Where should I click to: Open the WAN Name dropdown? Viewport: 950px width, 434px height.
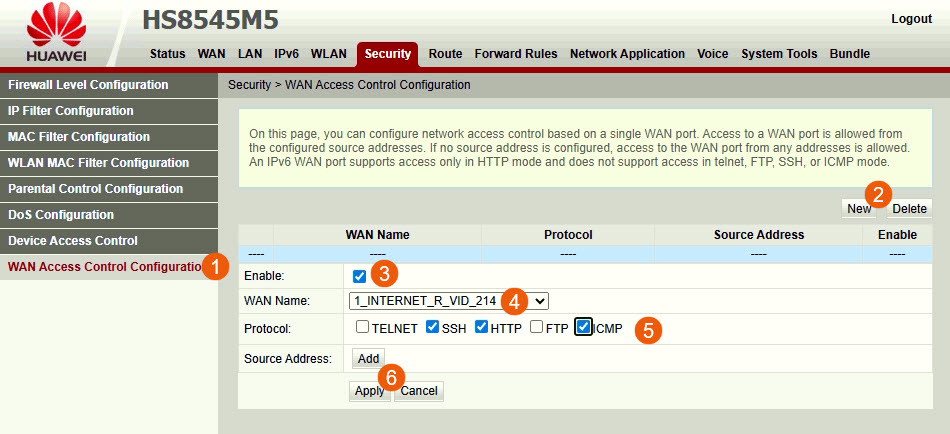pos(448,301)
